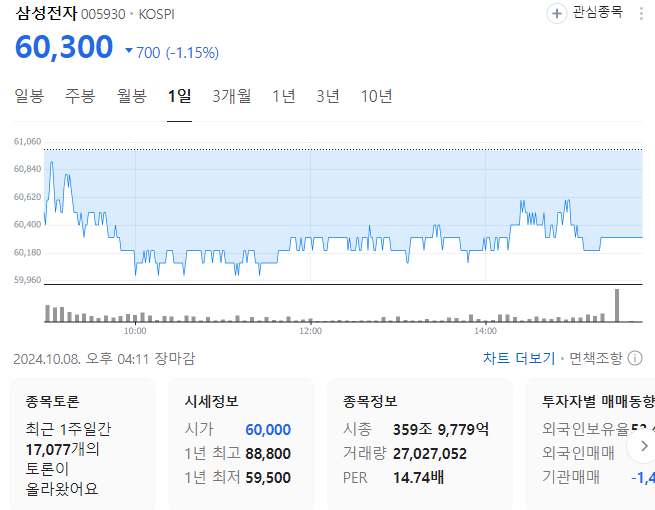Click the change value 700 (-1.15%)
Viewport: 655px width, 510px height.
178,53
